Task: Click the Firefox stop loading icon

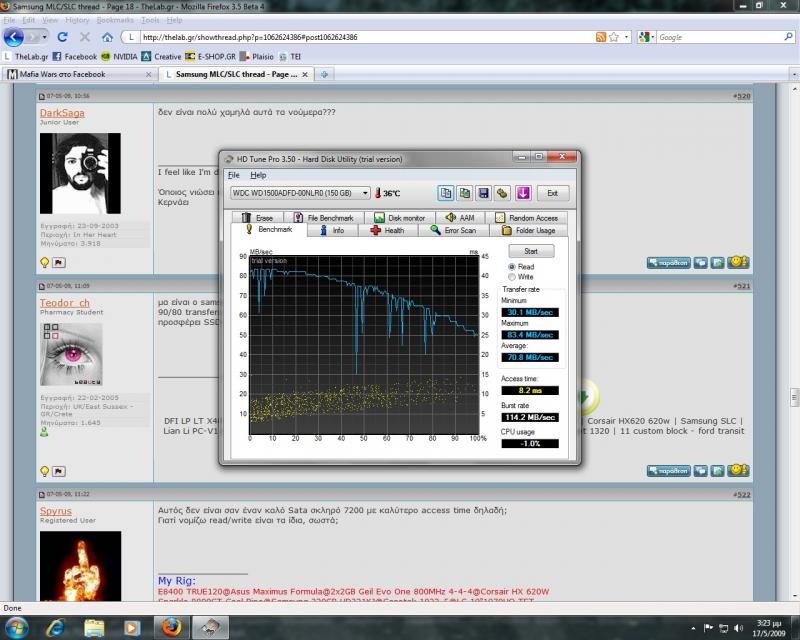Action: click(x=85, y=37)
